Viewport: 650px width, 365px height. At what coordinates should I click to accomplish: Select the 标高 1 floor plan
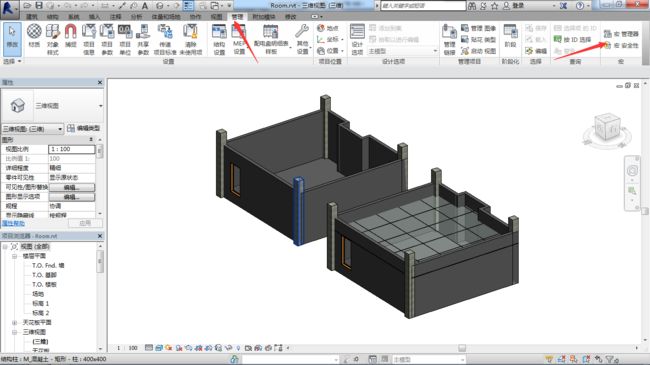(41, 304)
